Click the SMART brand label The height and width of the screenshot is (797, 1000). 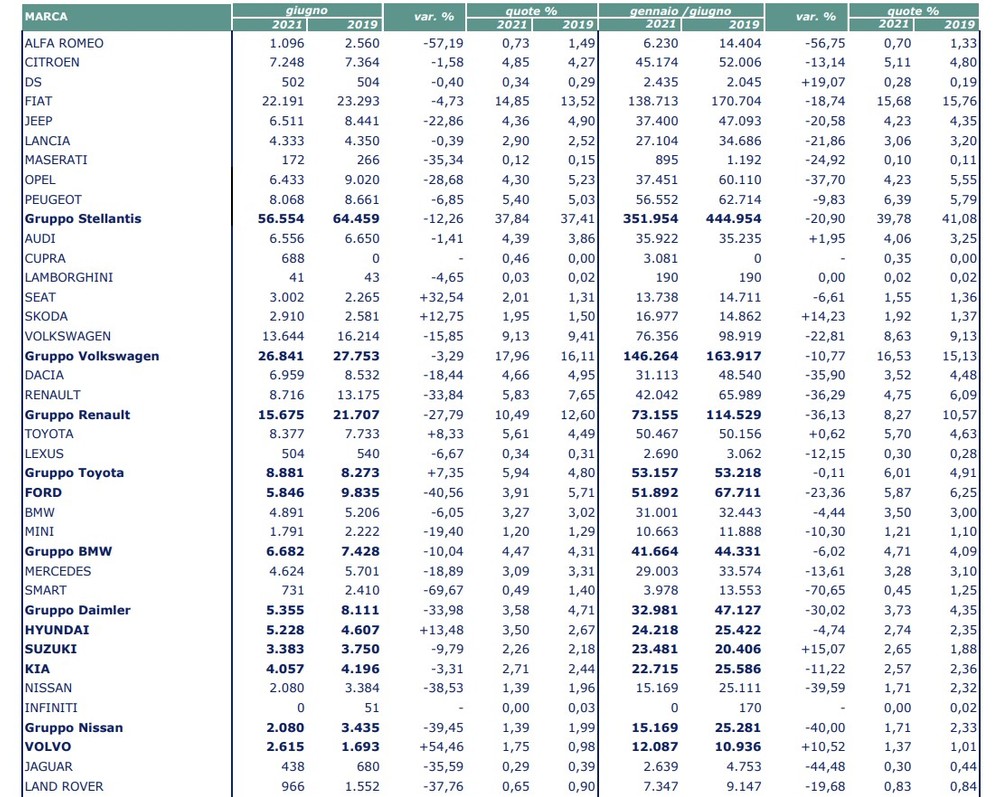coord(45,590)
